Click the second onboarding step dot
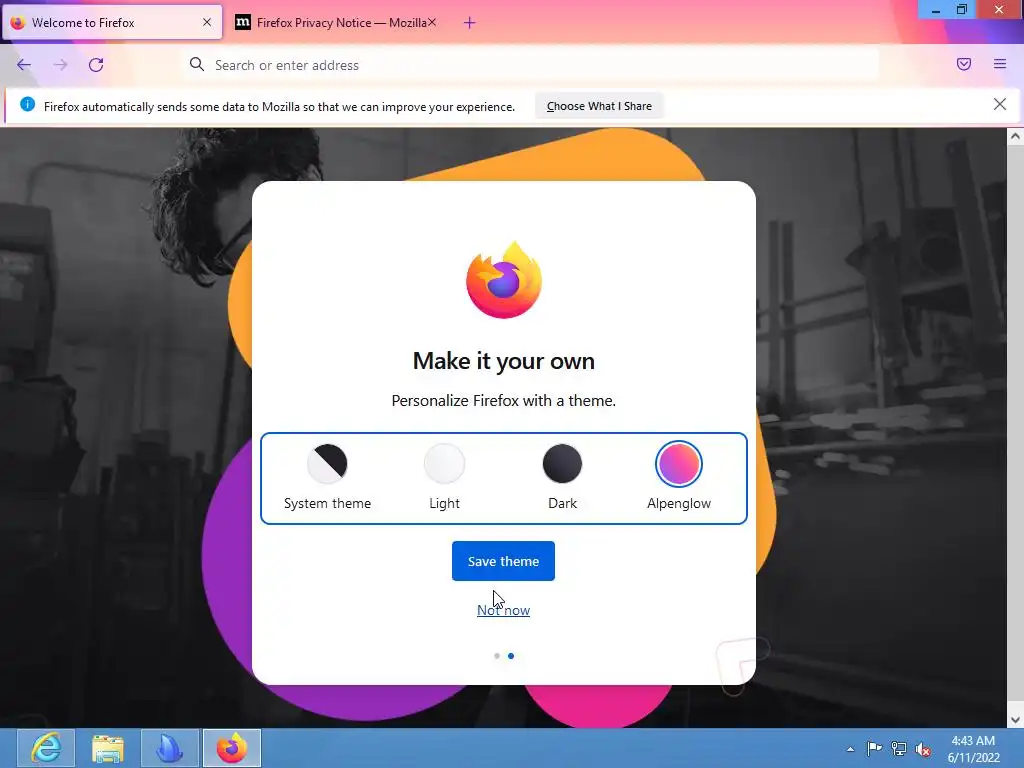 [511, 656]
